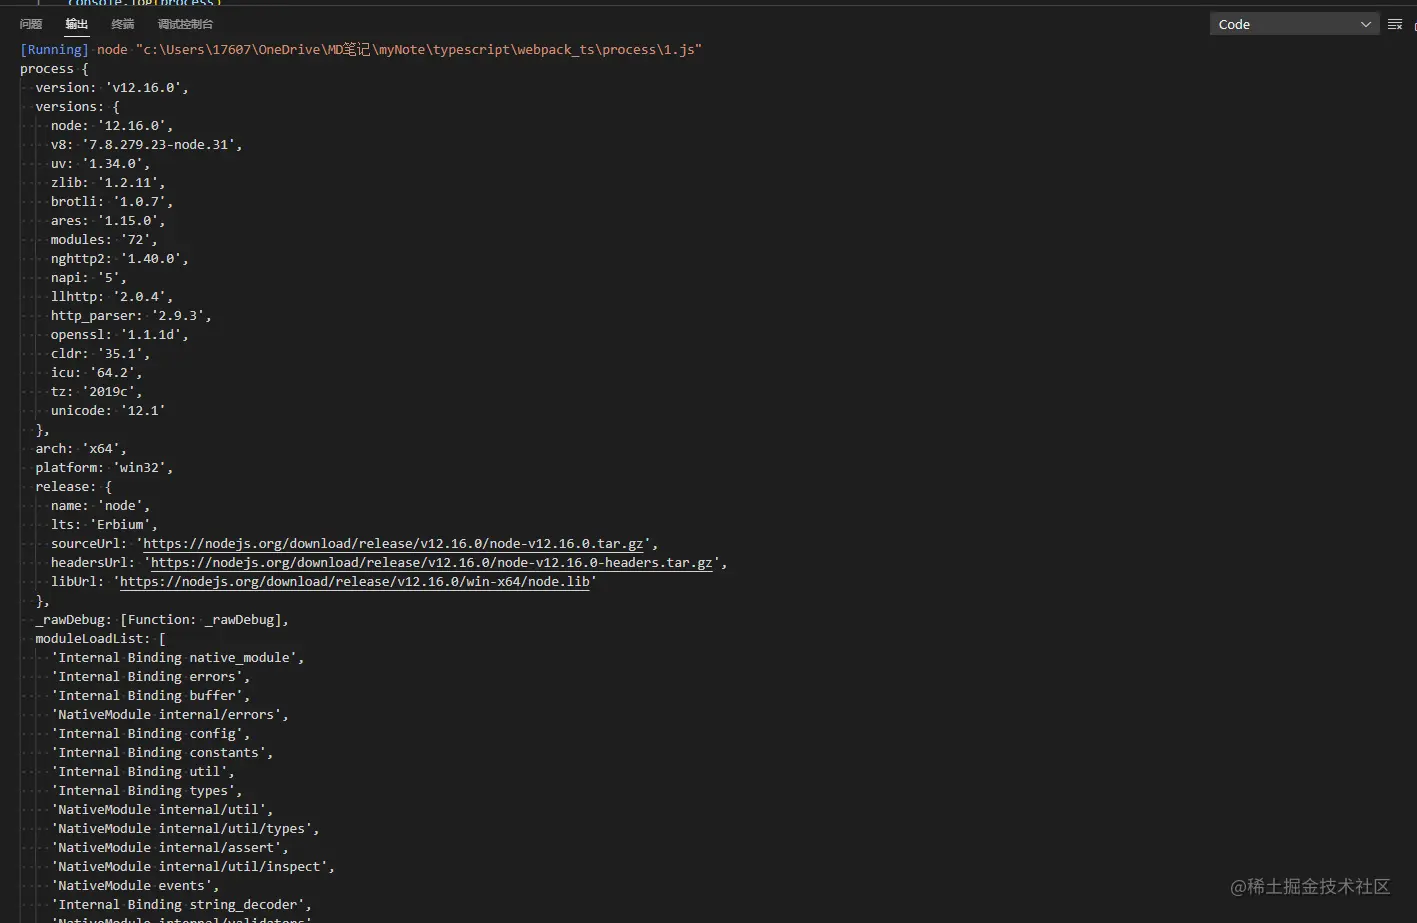Click the 'NativeModule internal/errors' entry
The image size is (1417, 923).
[x=170, y=715]
